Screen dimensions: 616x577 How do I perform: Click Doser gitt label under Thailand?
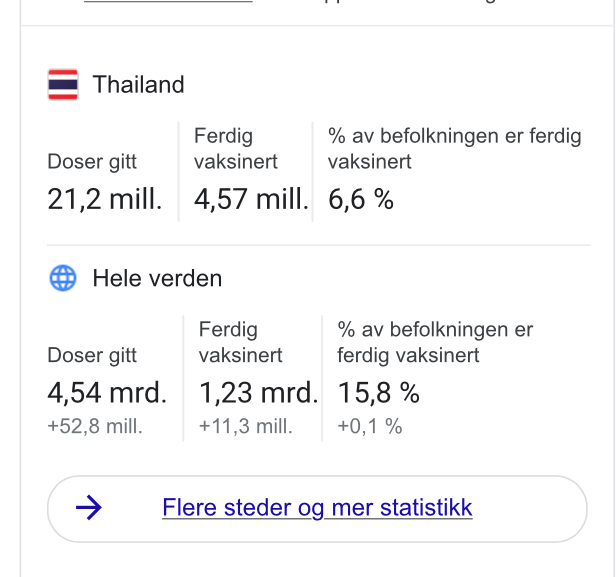coord(92,161)
